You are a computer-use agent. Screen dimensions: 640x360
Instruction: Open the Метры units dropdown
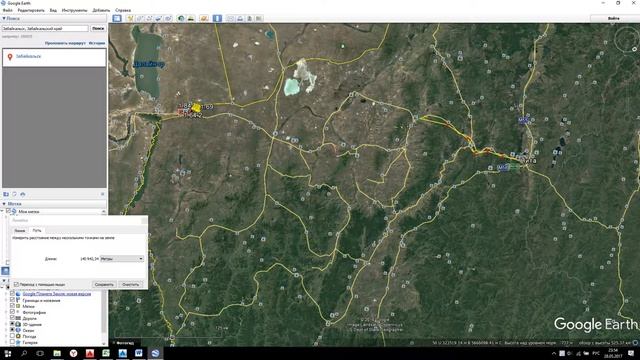122,259
